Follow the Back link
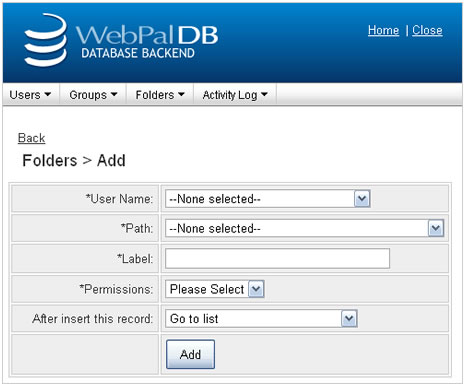The image size is (465, 385). (x=31, y=138)
